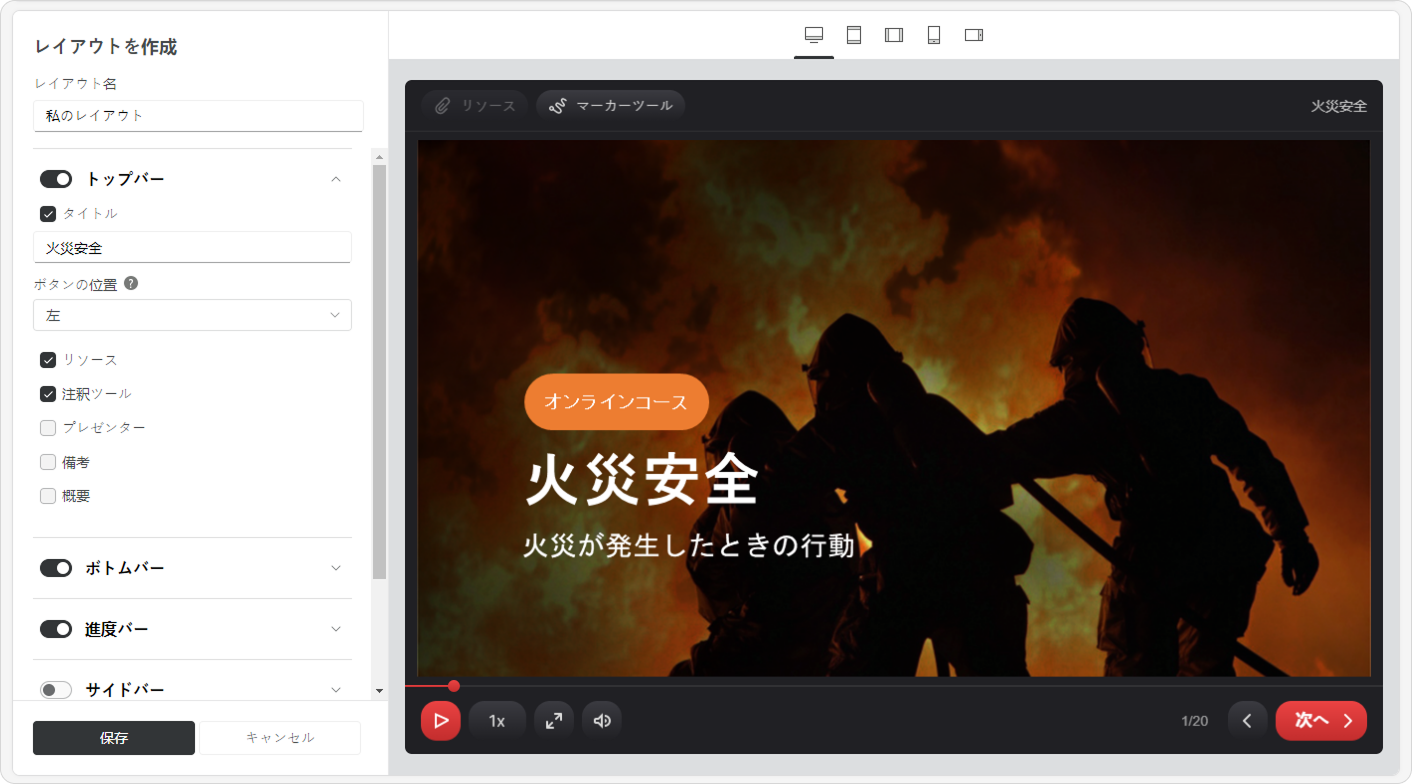Expand the ボトムバー section chevron

336,568
